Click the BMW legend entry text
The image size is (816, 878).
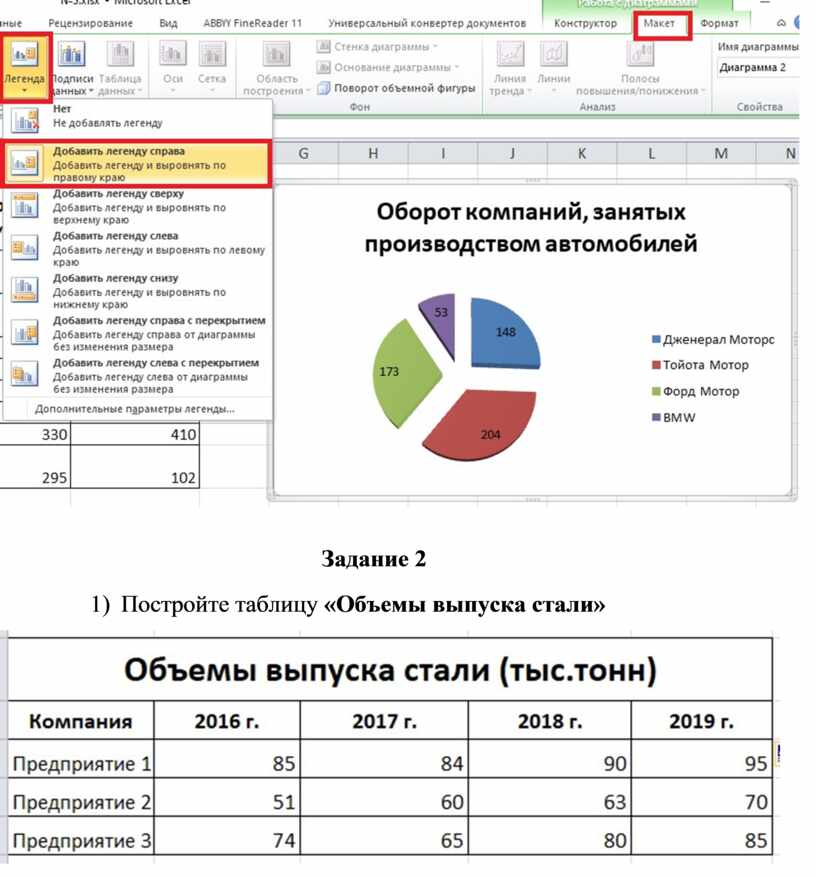(x=679, y=418)
